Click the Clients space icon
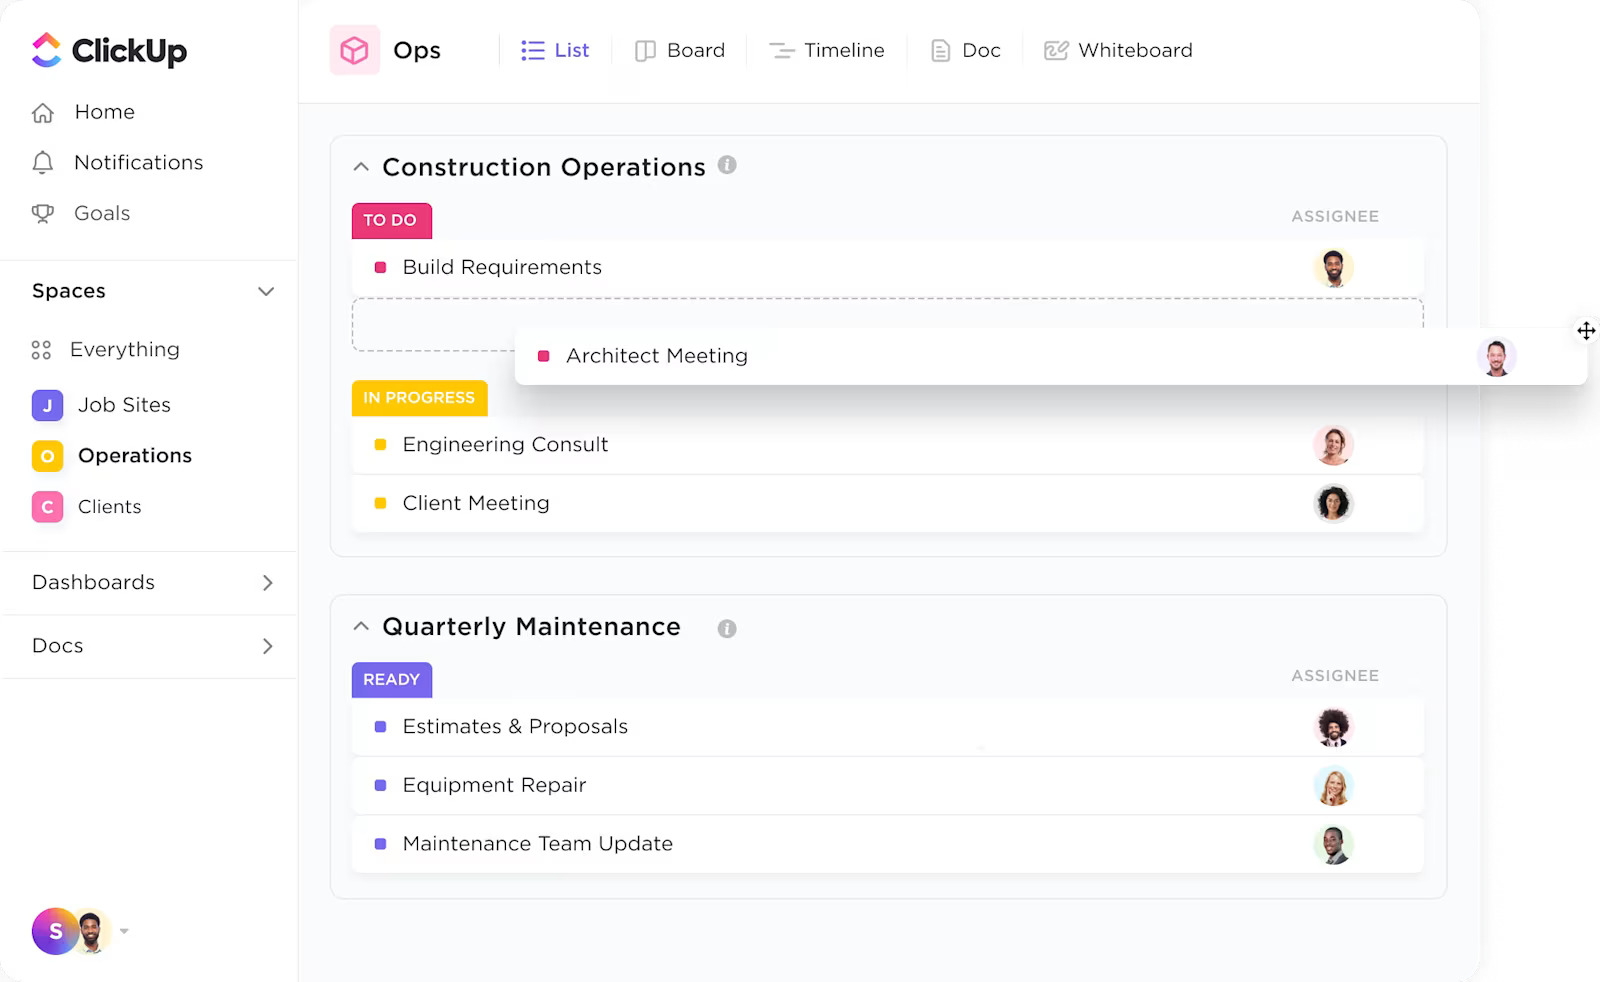Image resolution: width=1600 pixels, height=982 pixels. pyautogui.click(x=47, y=507)
